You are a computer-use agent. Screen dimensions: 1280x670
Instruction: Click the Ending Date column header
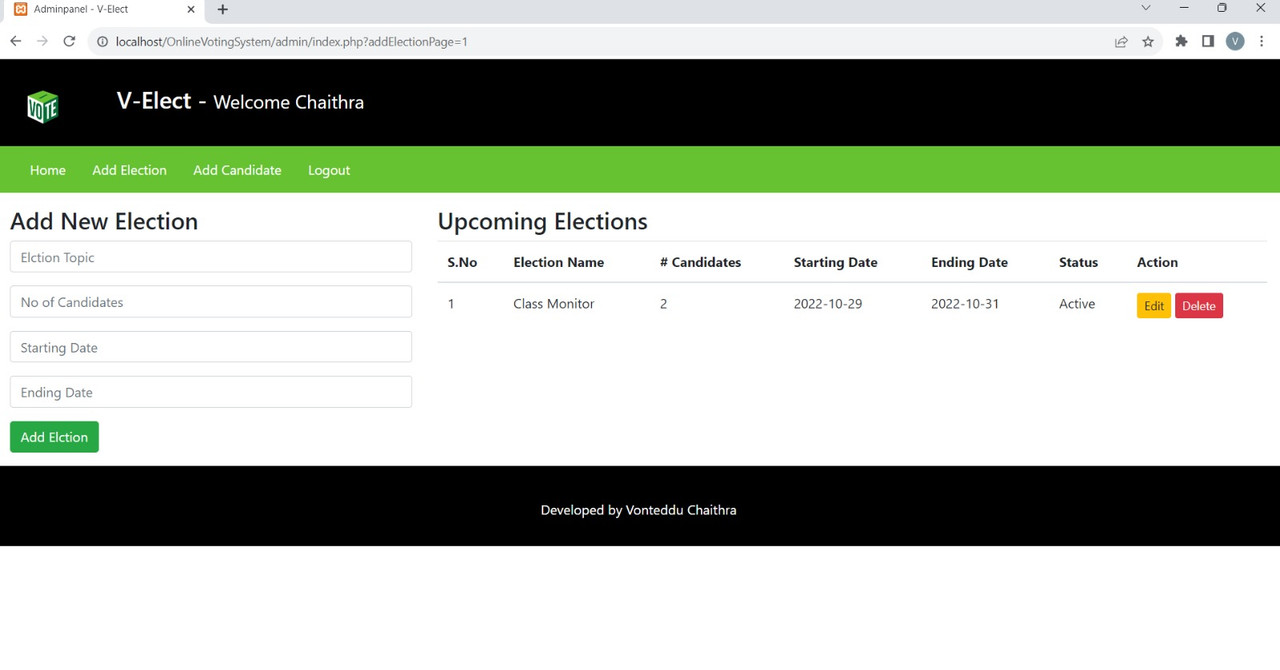pos(969,262)
